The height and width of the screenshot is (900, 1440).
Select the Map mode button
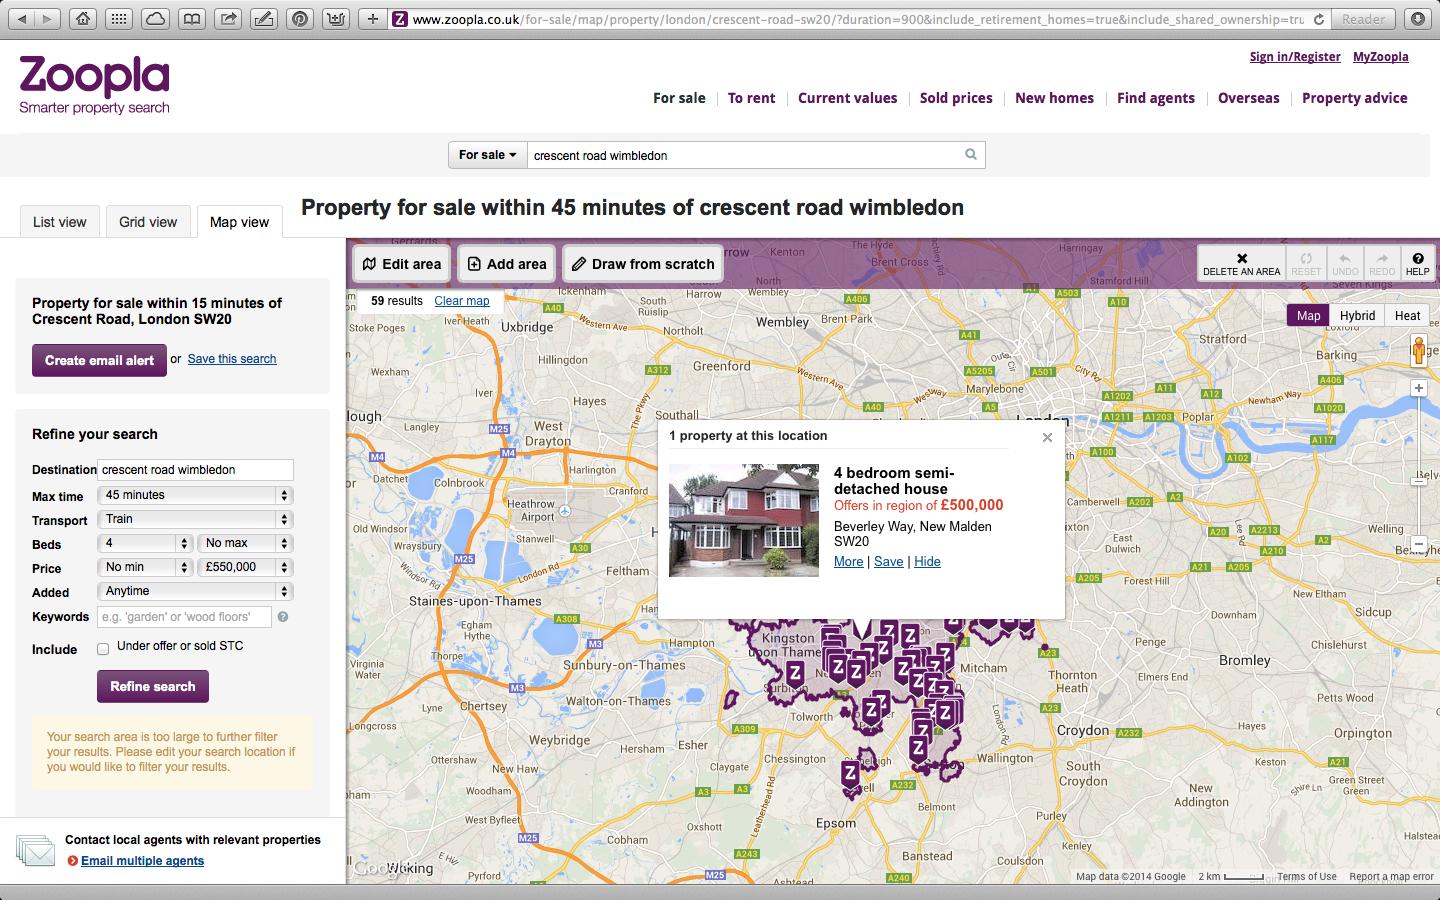[x=1309, y=316]
